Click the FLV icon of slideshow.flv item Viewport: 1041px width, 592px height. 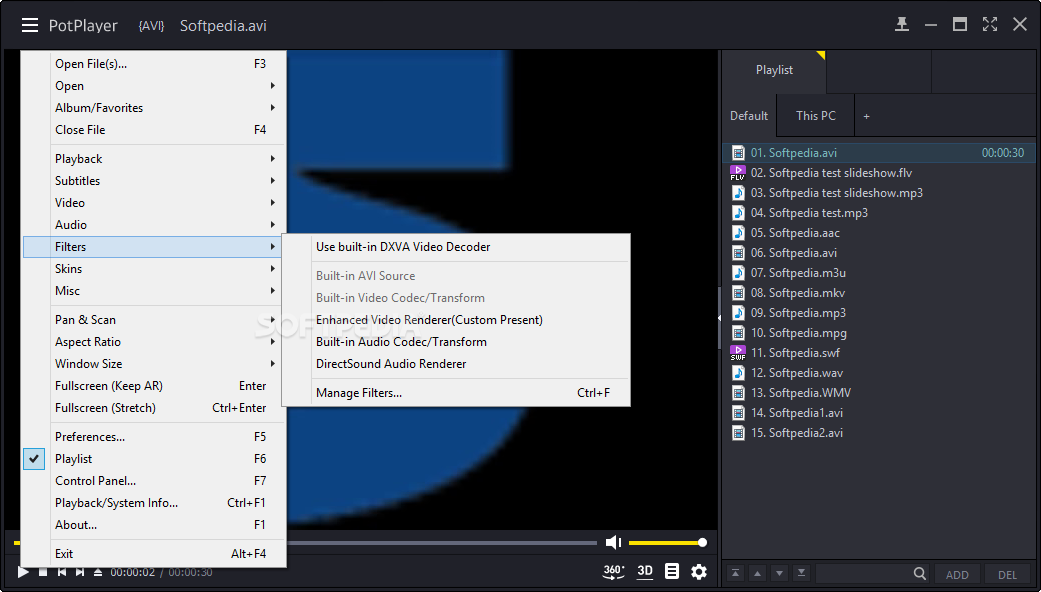[738, 173]
